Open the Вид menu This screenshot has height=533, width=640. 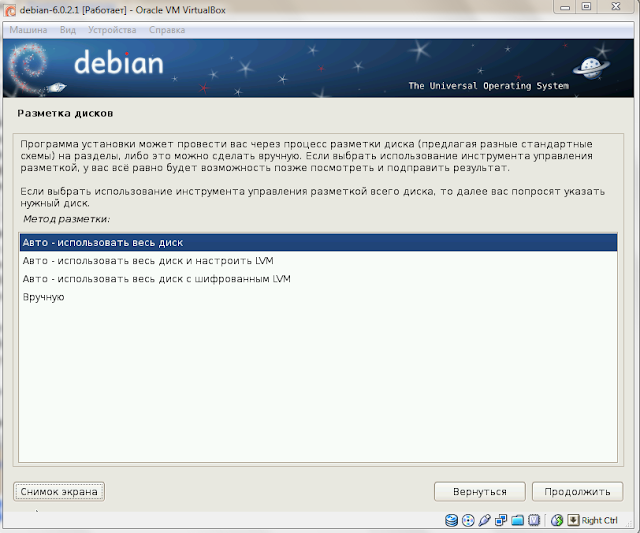(68, 30)
